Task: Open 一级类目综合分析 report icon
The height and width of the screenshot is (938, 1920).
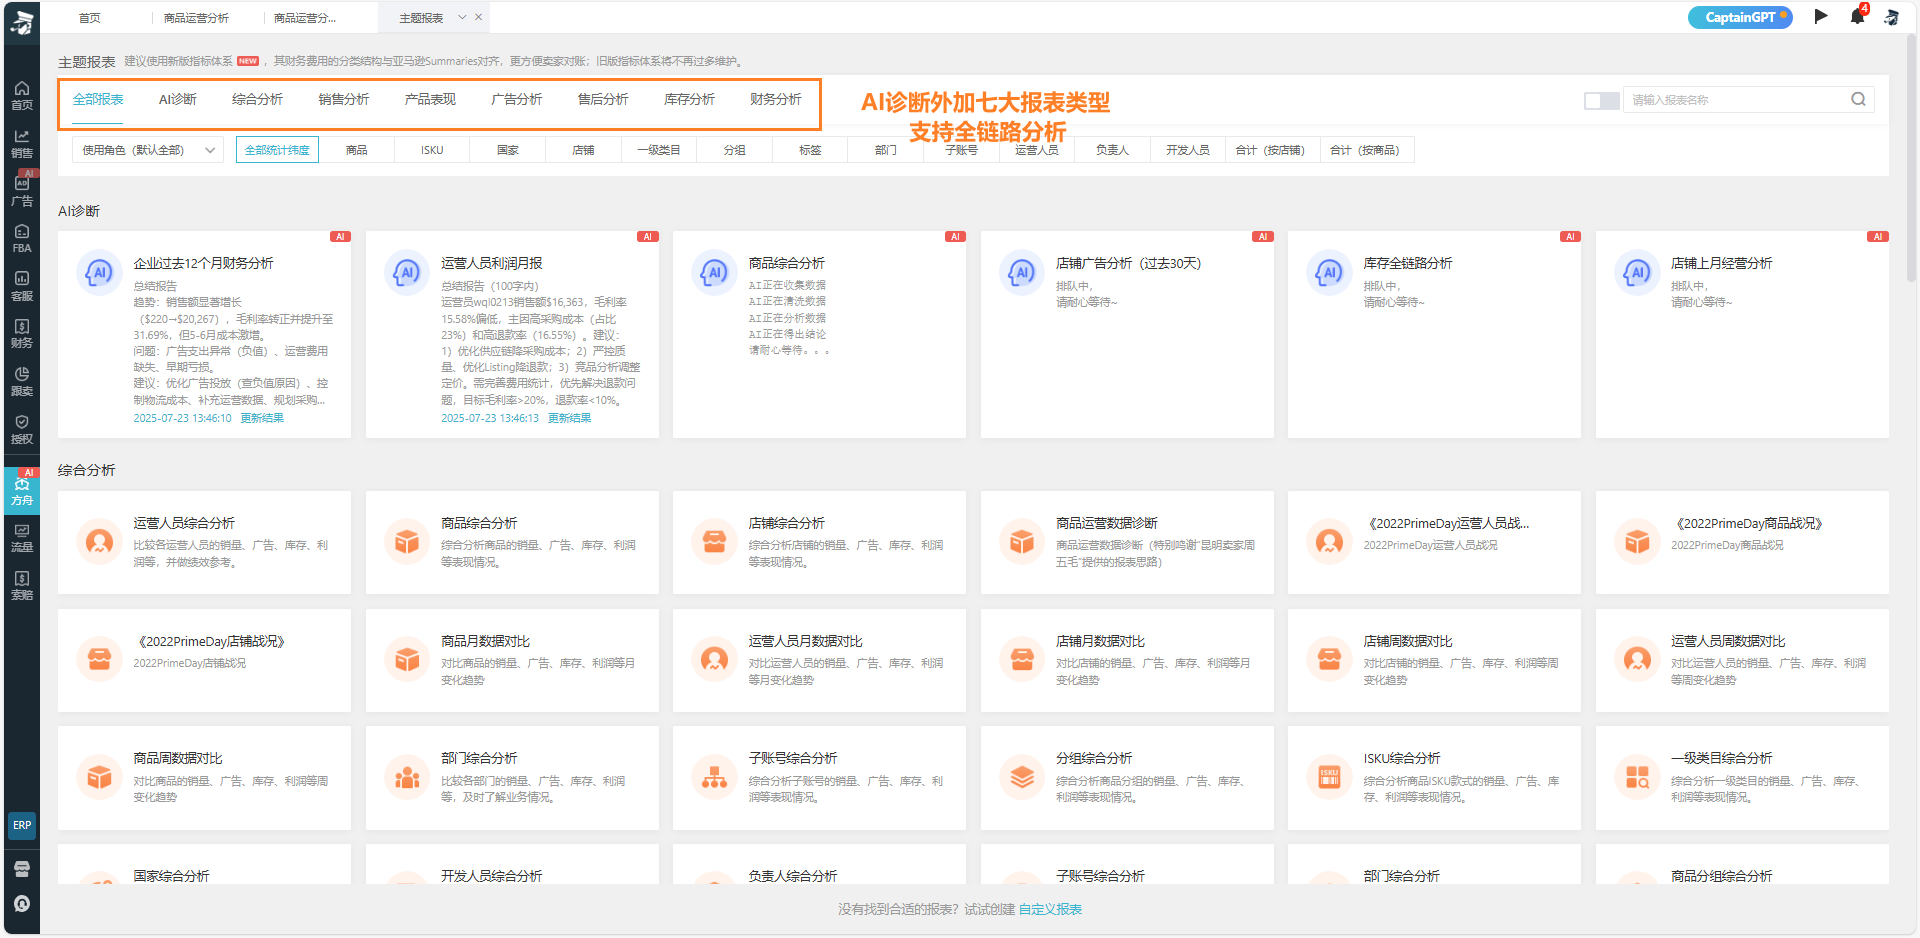Action: (1637, 777)
